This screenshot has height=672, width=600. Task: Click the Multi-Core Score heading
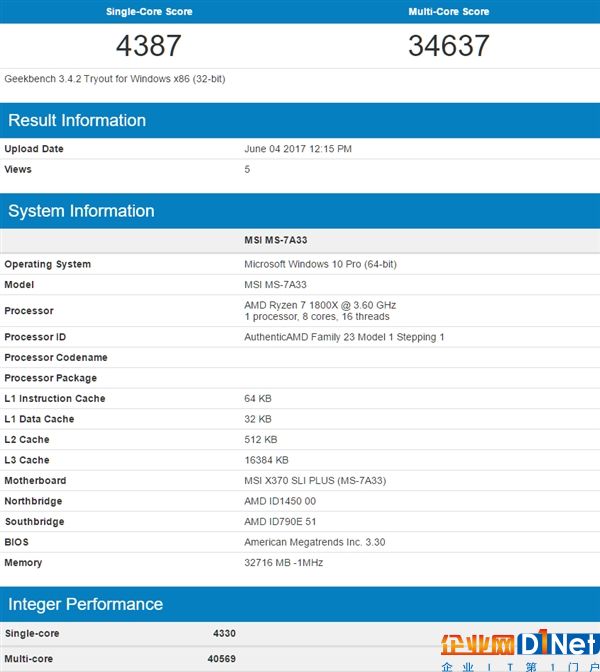449,12
